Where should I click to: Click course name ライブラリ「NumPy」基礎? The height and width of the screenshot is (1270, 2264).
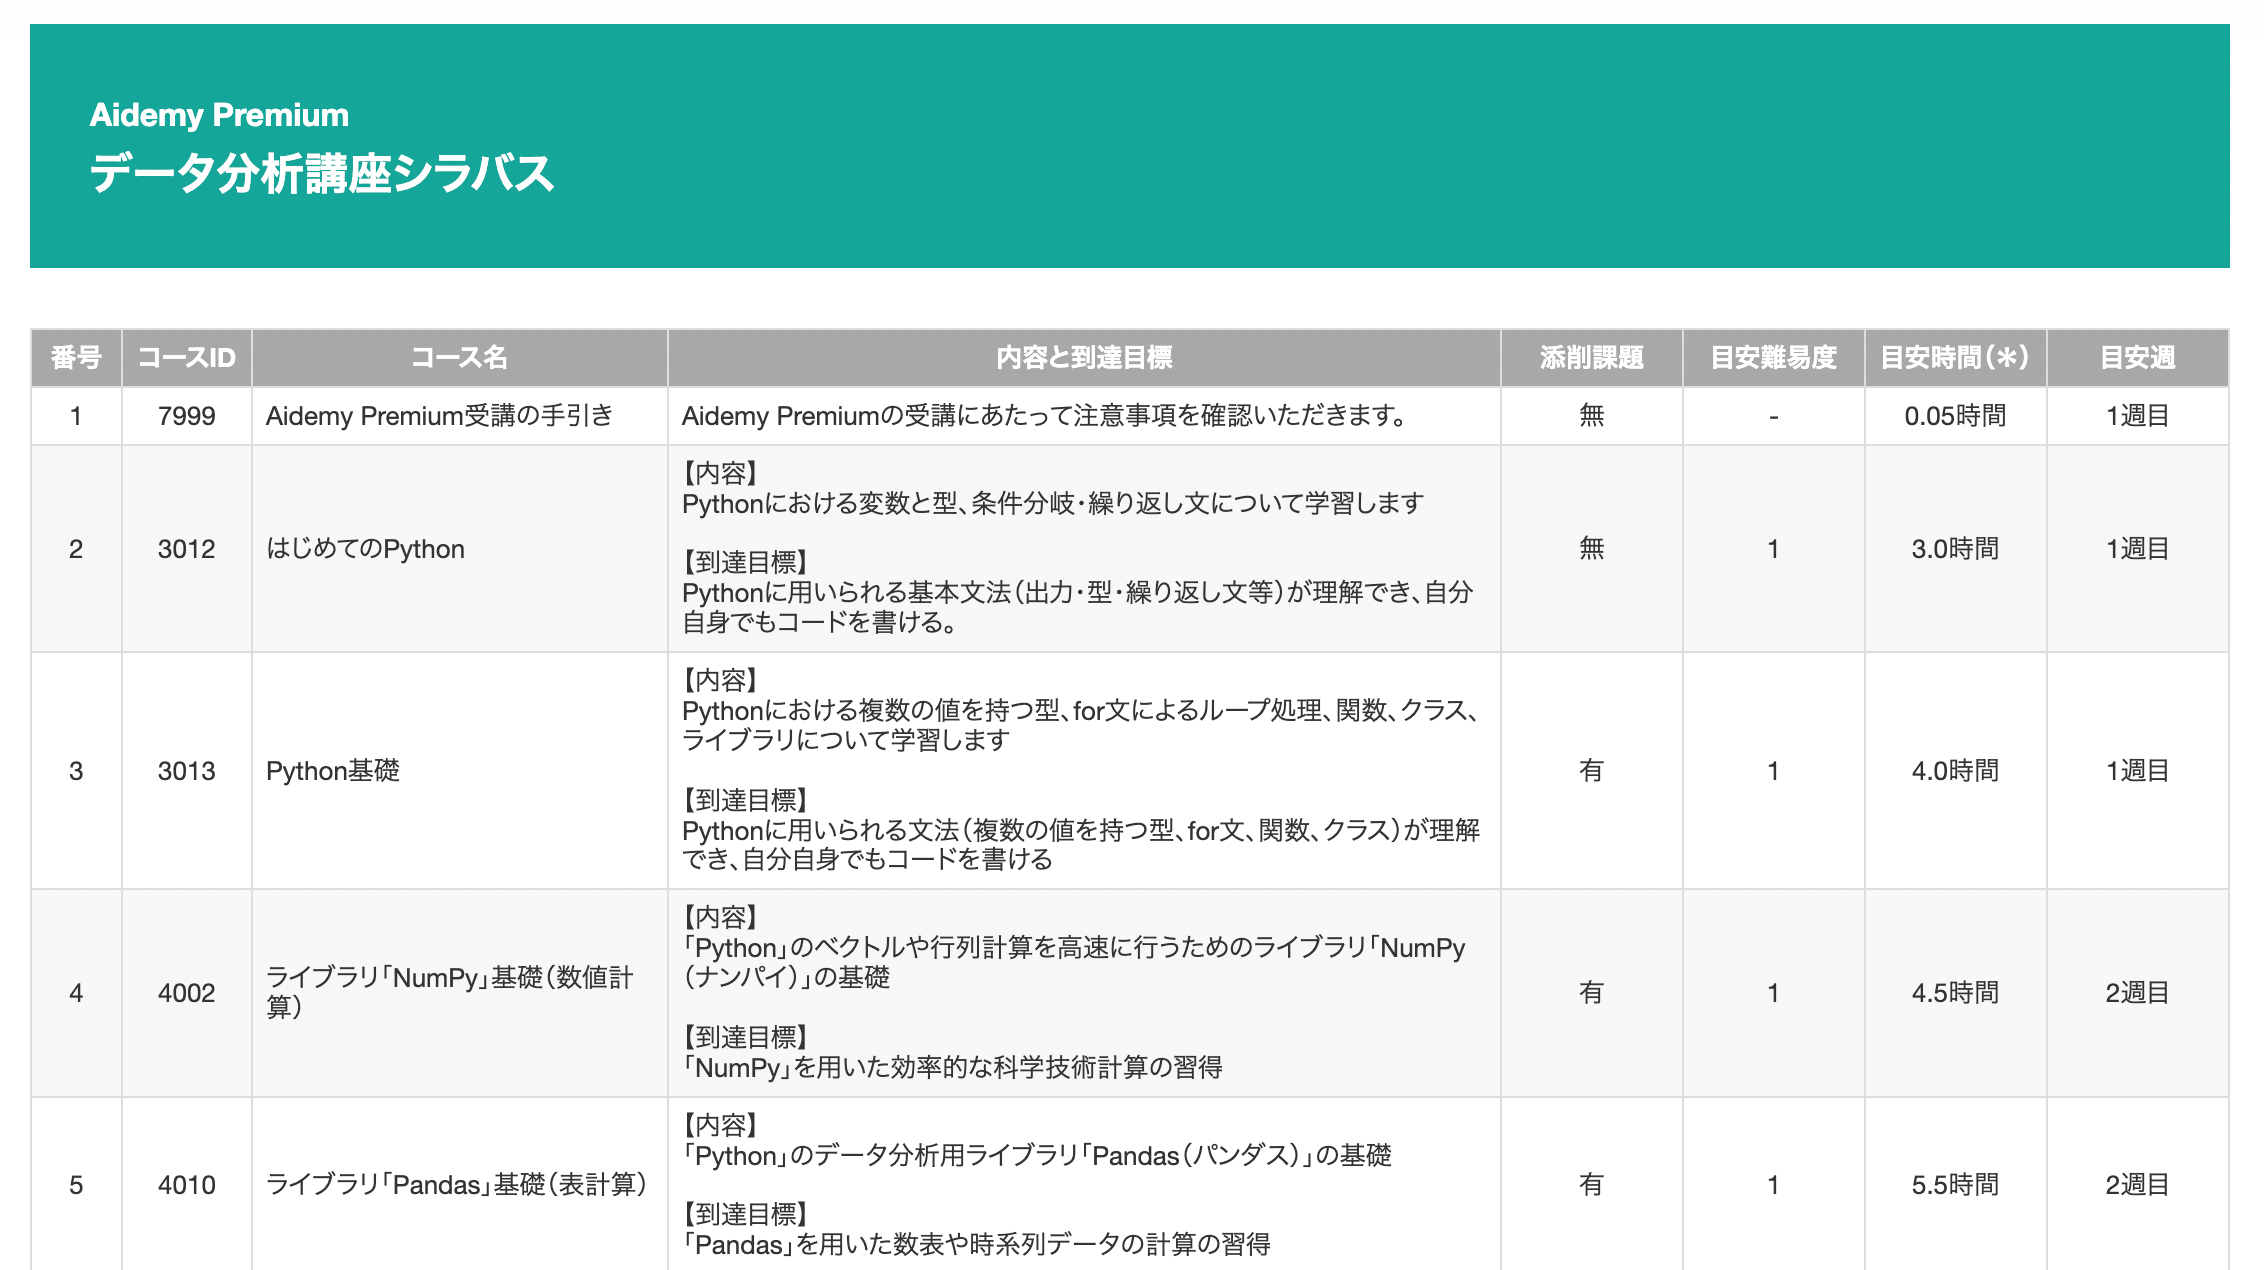450,992
